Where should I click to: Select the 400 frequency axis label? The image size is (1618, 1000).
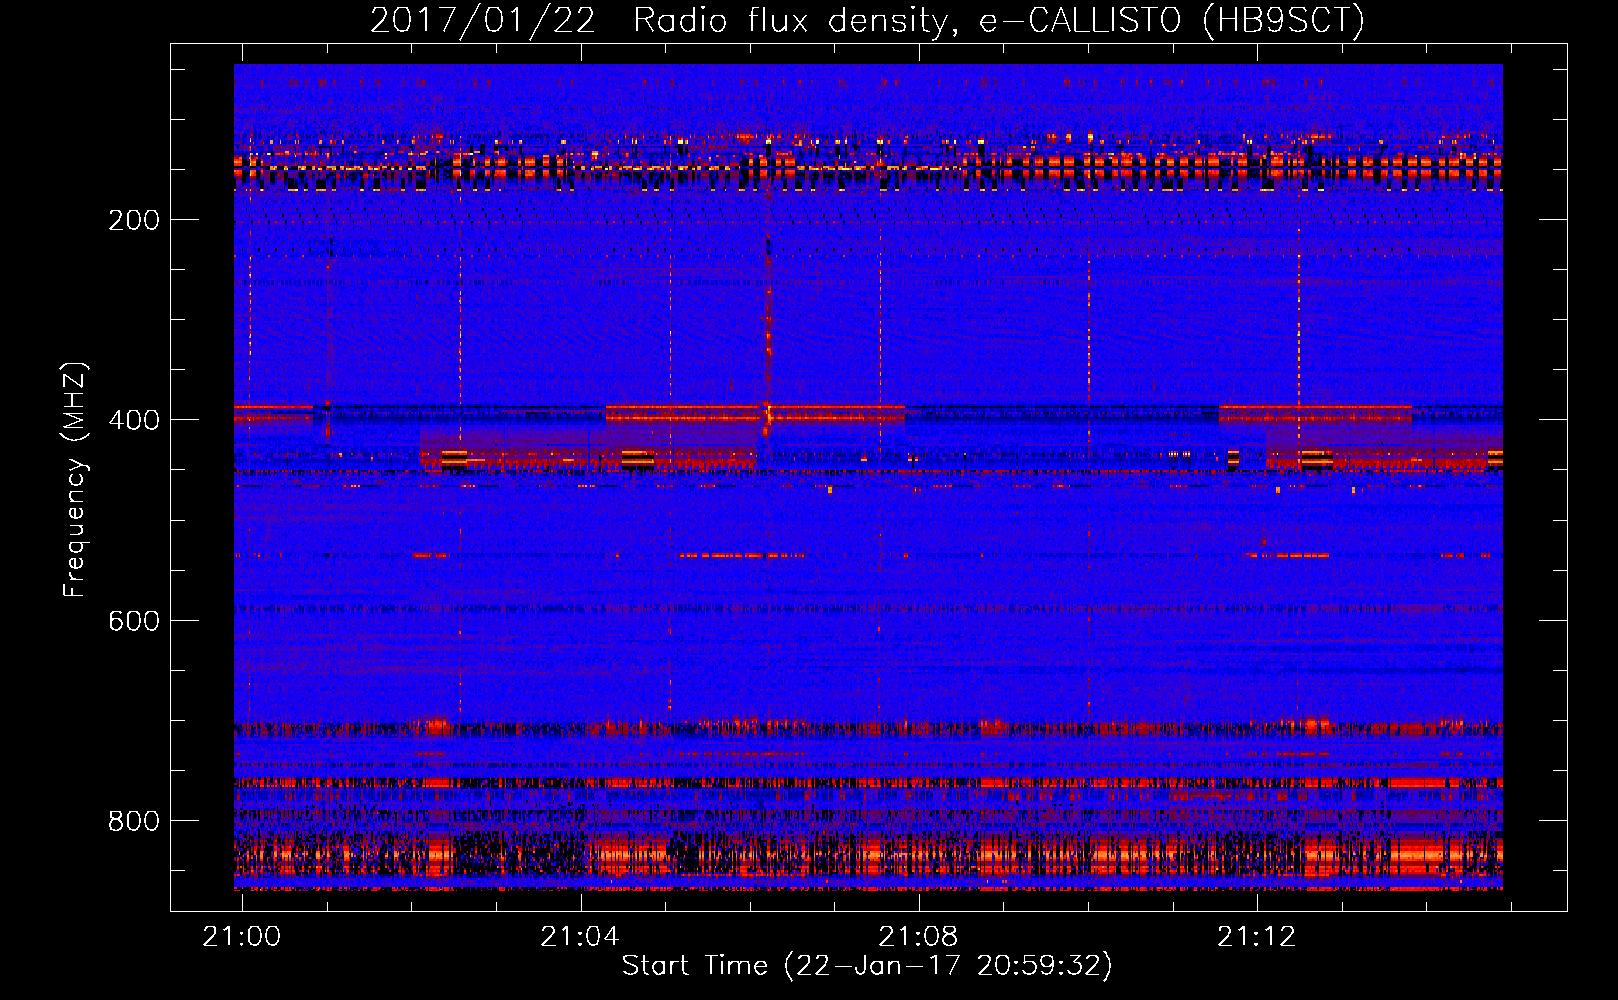point(134,420)
